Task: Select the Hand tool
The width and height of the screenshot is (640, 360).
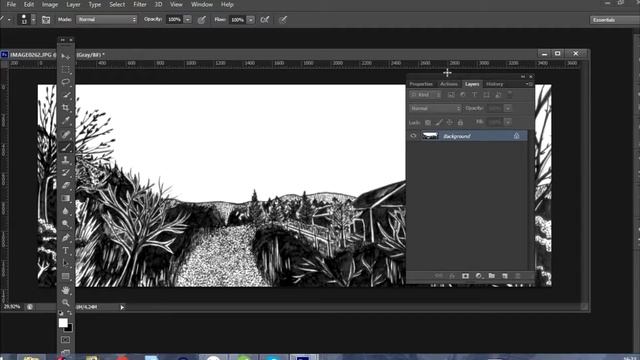Action: [x=65, y=290]
